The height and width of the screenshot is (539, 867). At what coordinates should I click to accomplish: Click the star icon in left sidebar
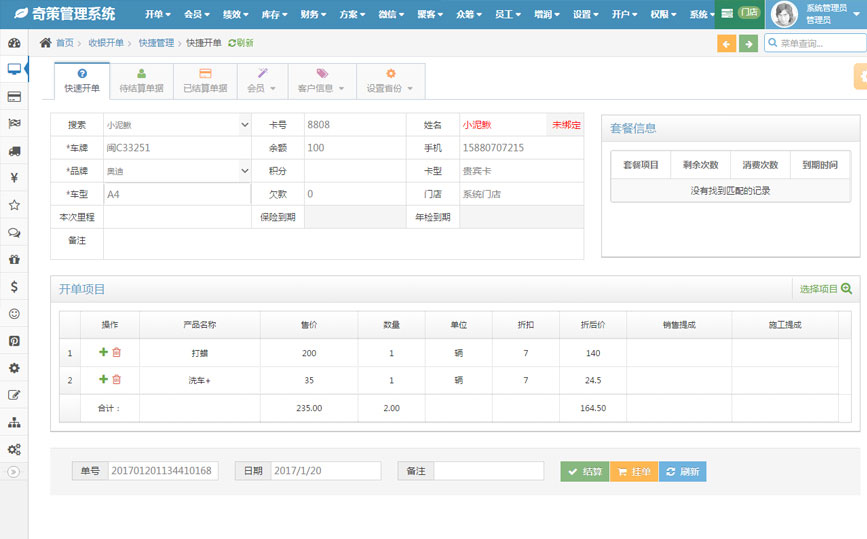tap(14, 205)
